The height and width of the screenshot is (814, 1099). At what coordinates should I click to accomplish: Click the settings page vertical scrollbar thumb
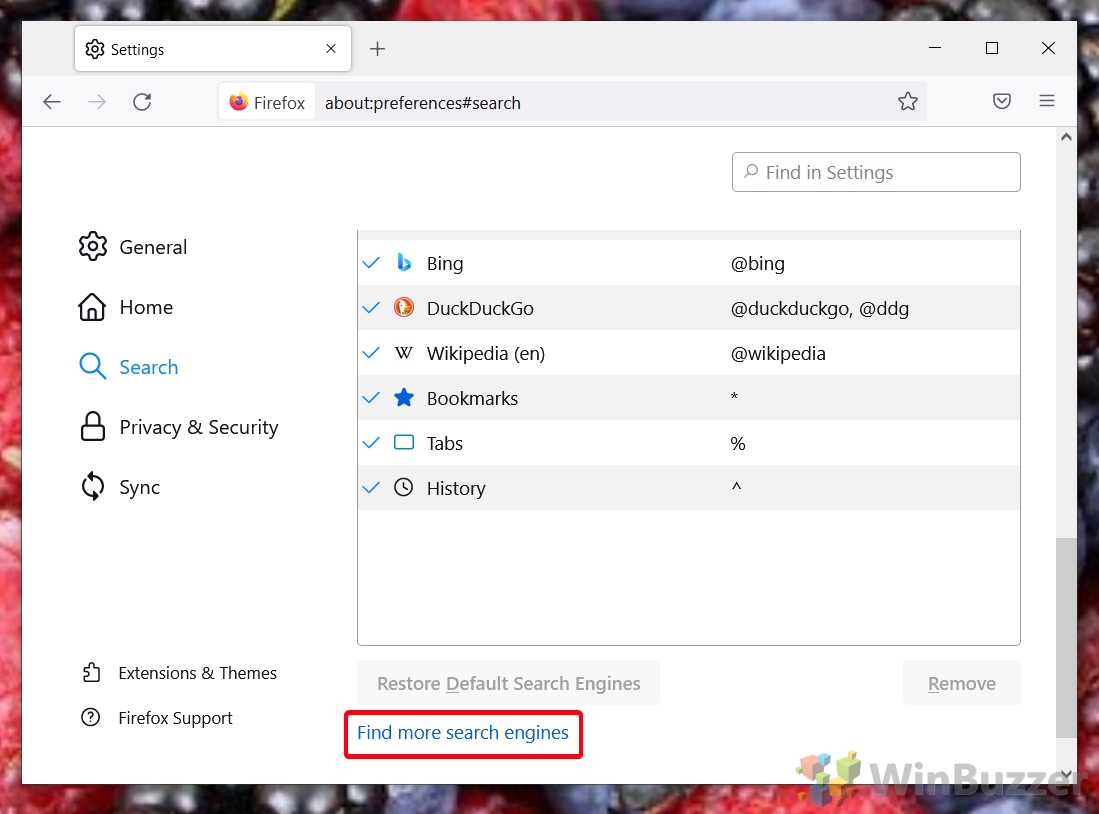pyautogui.click(x=1066, y=637)
